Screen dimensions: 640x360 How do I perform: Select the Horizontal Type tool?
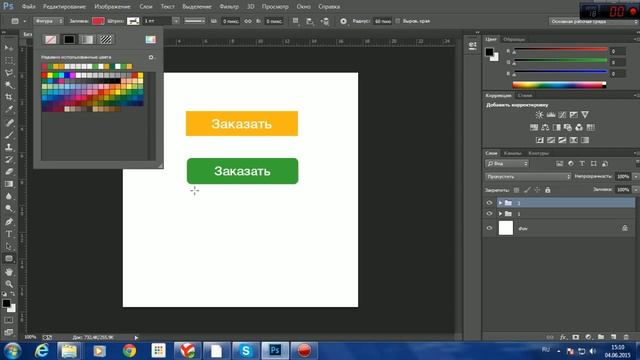tap(9, 234)
